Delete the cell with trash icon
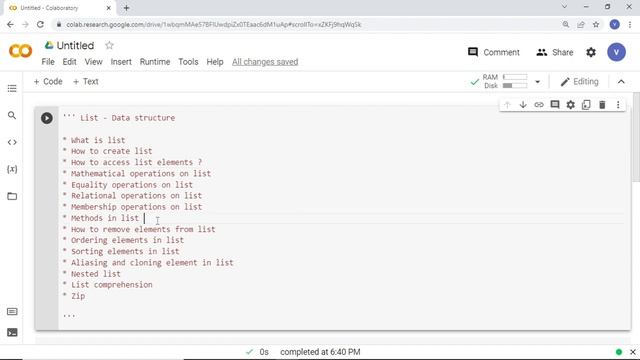Screen dimensions: 640x360 pos(602,105)
